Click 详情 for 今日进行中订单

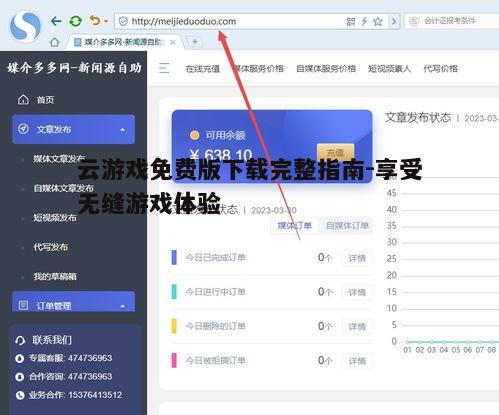(357, 292)
